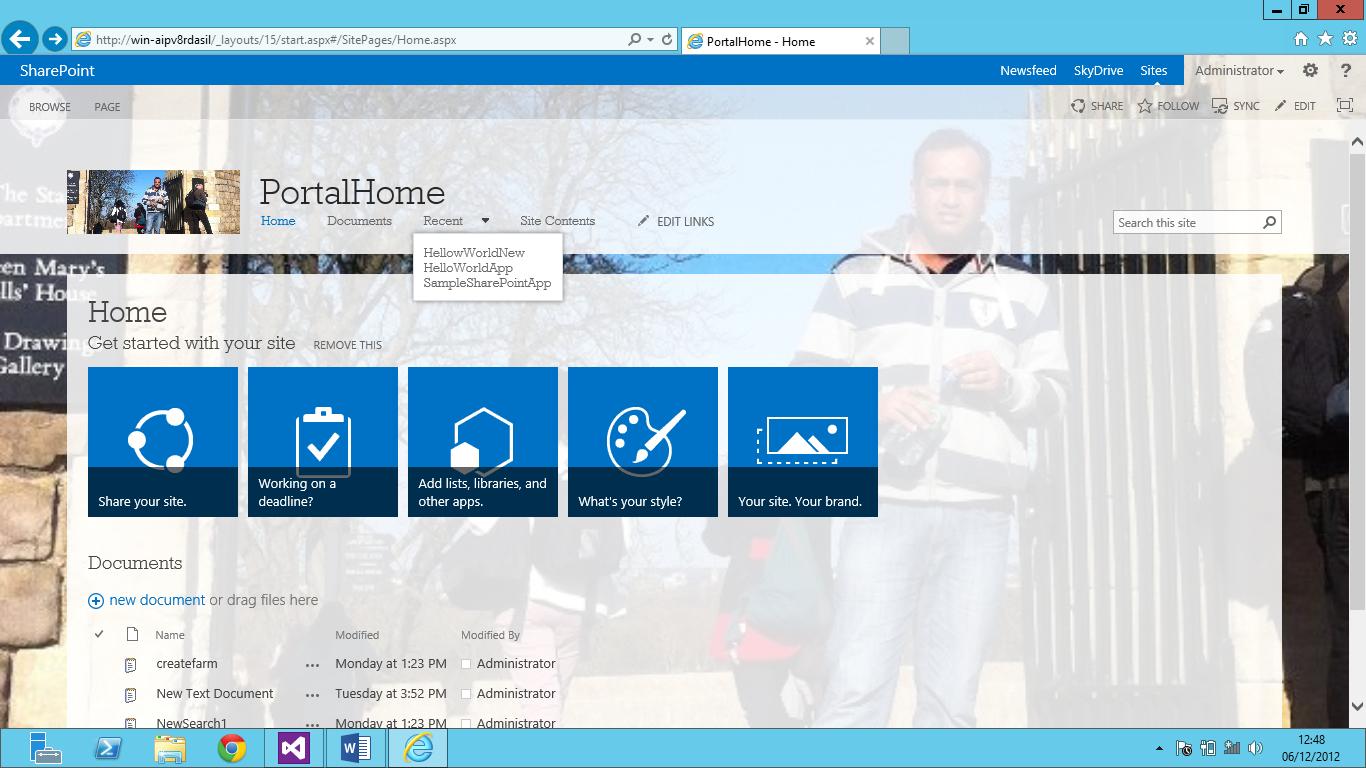Sort by the Name column header
This screenshot has width=1366, height=768.
(170, 635)
